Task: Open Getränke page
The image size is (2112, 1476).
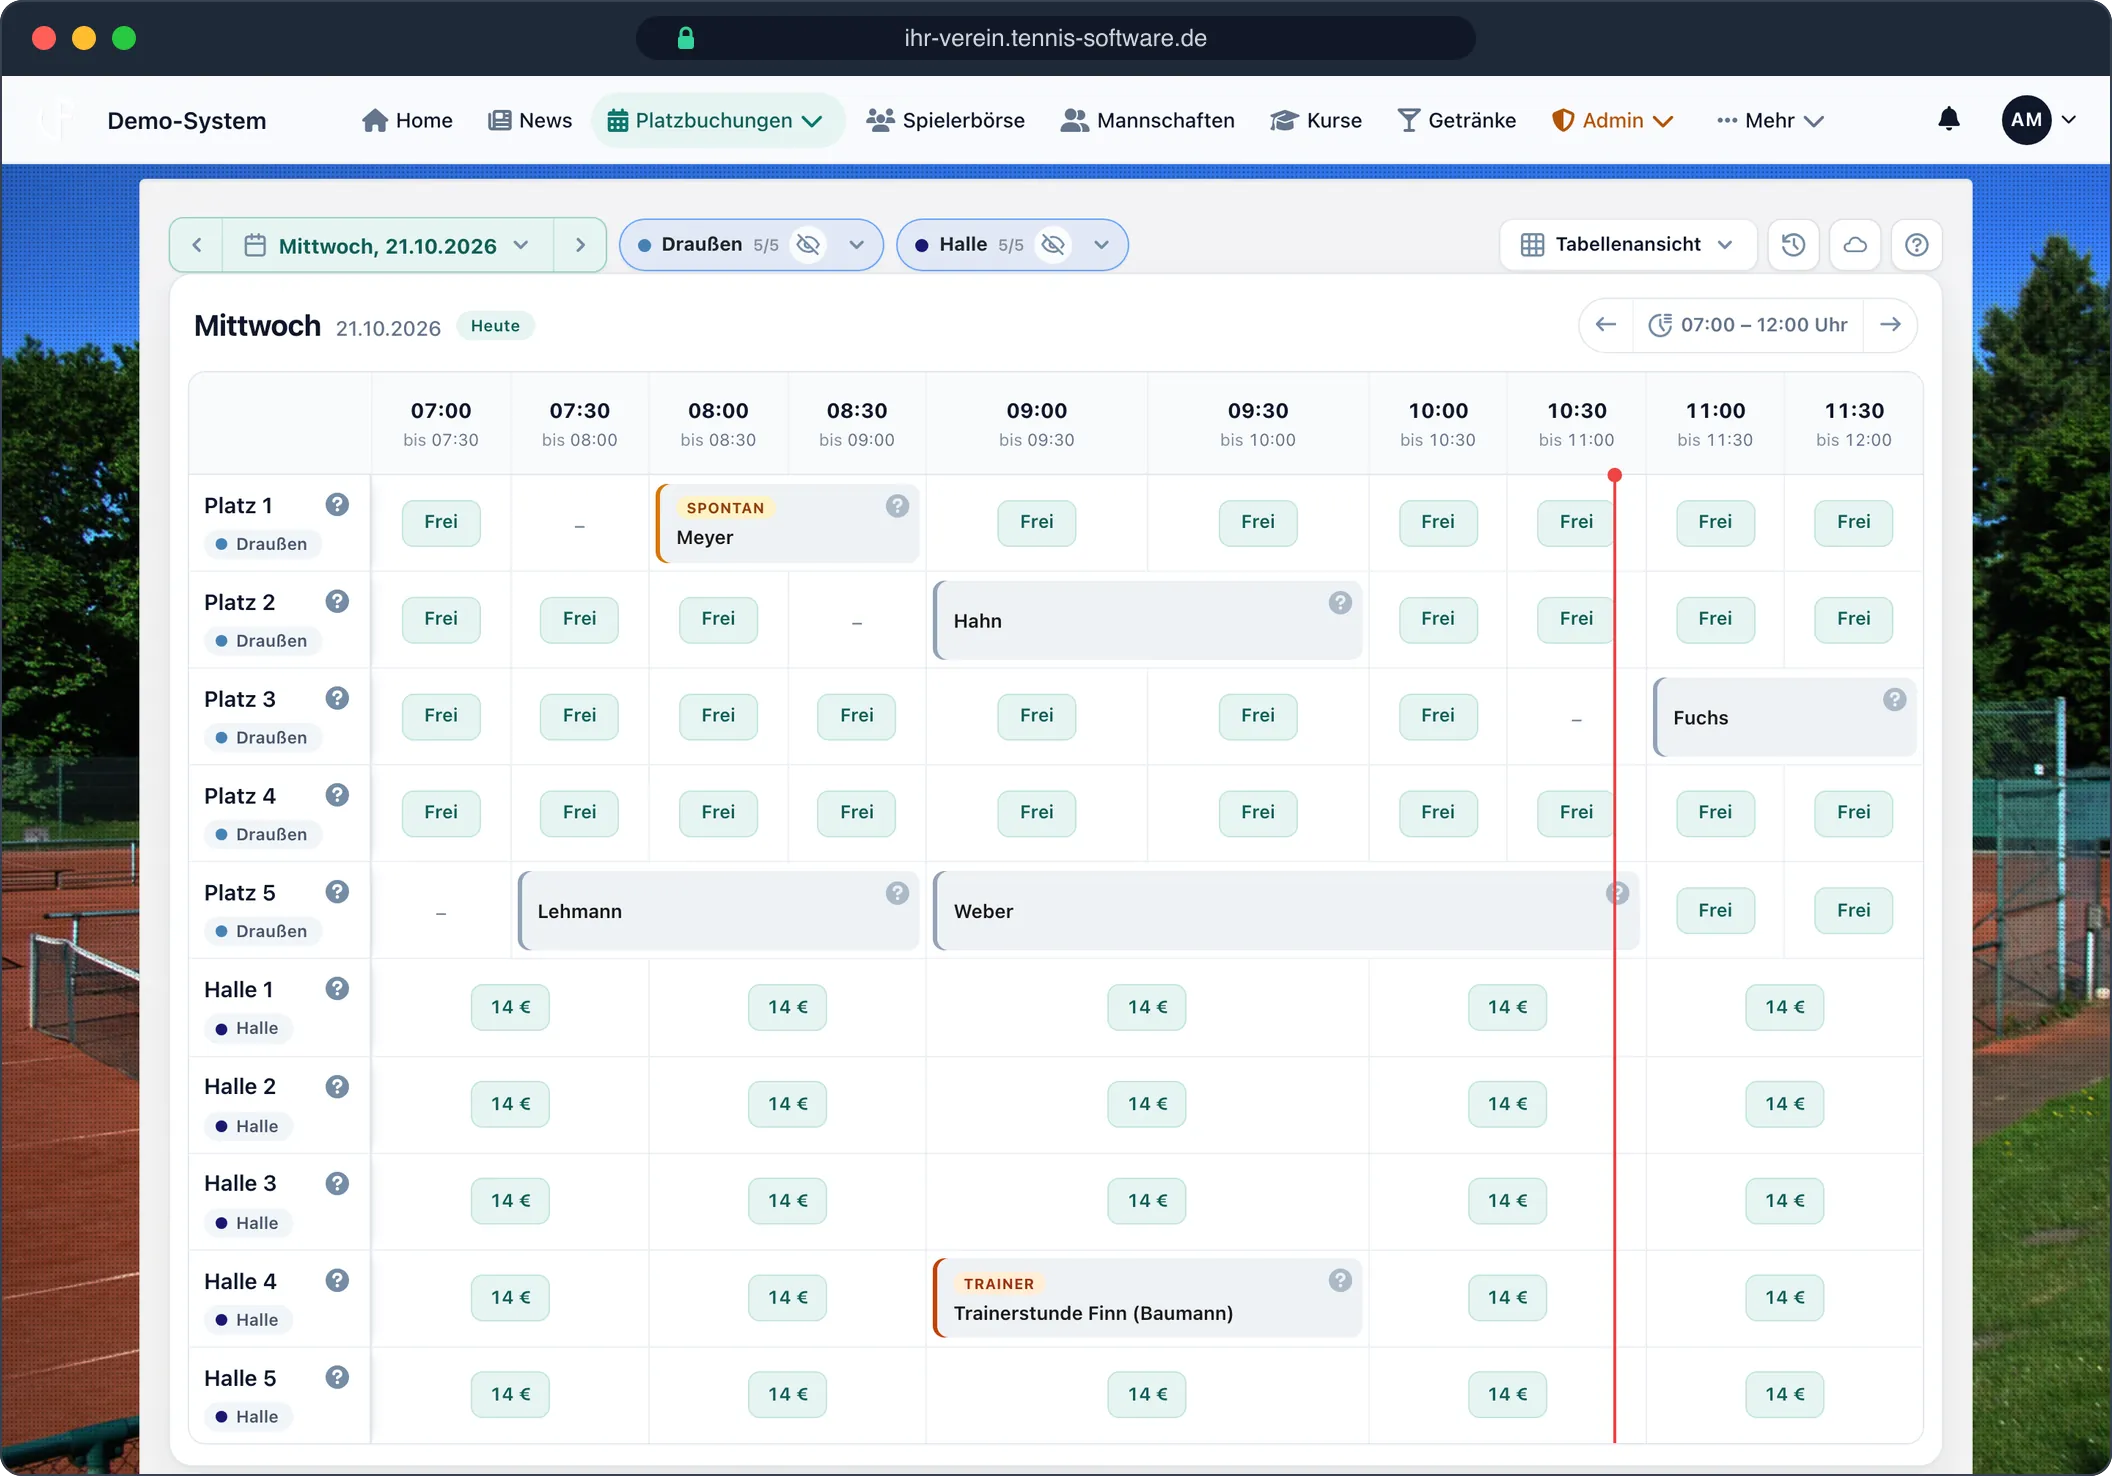Action: (1457, 120)
